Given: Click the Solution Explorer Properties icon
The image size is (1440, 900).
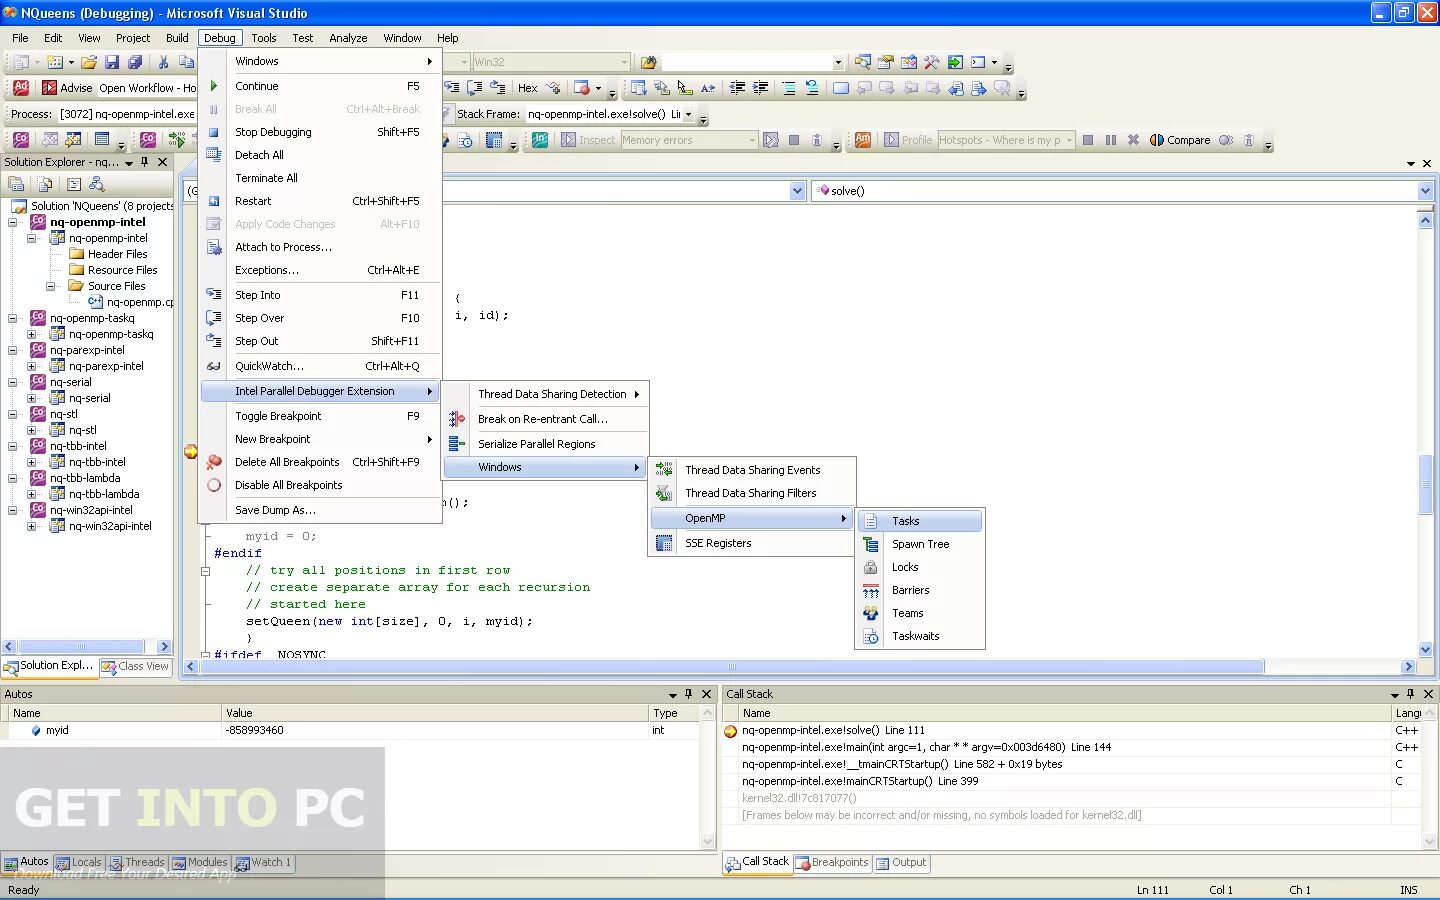Looking at the screenshot, I should click(x=16, y=184).
